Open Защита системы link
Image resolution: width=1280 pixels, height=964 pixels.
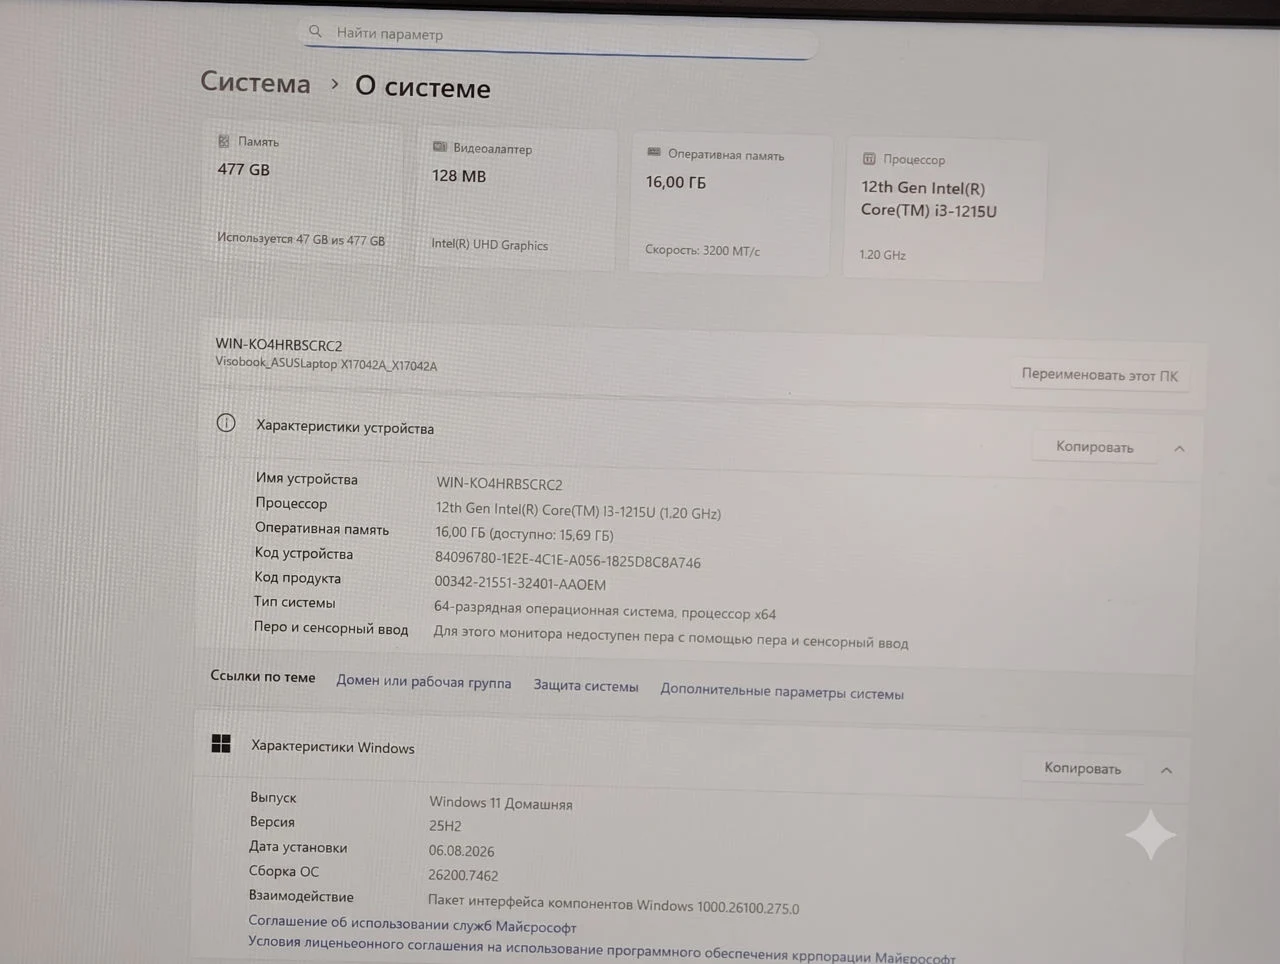pyautogui.click(x=585, y=686)
